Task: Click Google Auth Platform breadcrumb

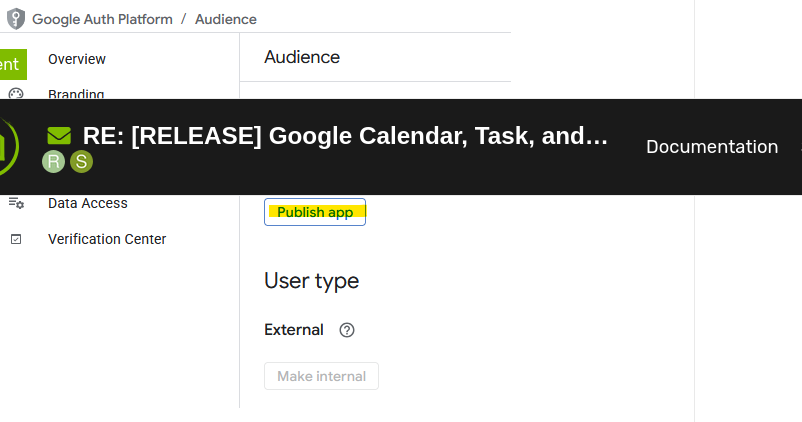Action: pos(102,19)
